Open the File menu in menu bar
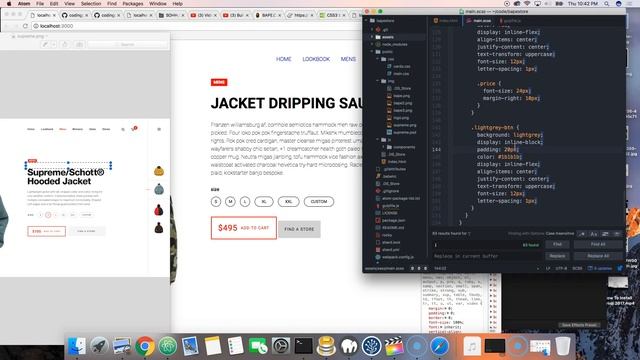640x360 pixels. pos(40,4)
